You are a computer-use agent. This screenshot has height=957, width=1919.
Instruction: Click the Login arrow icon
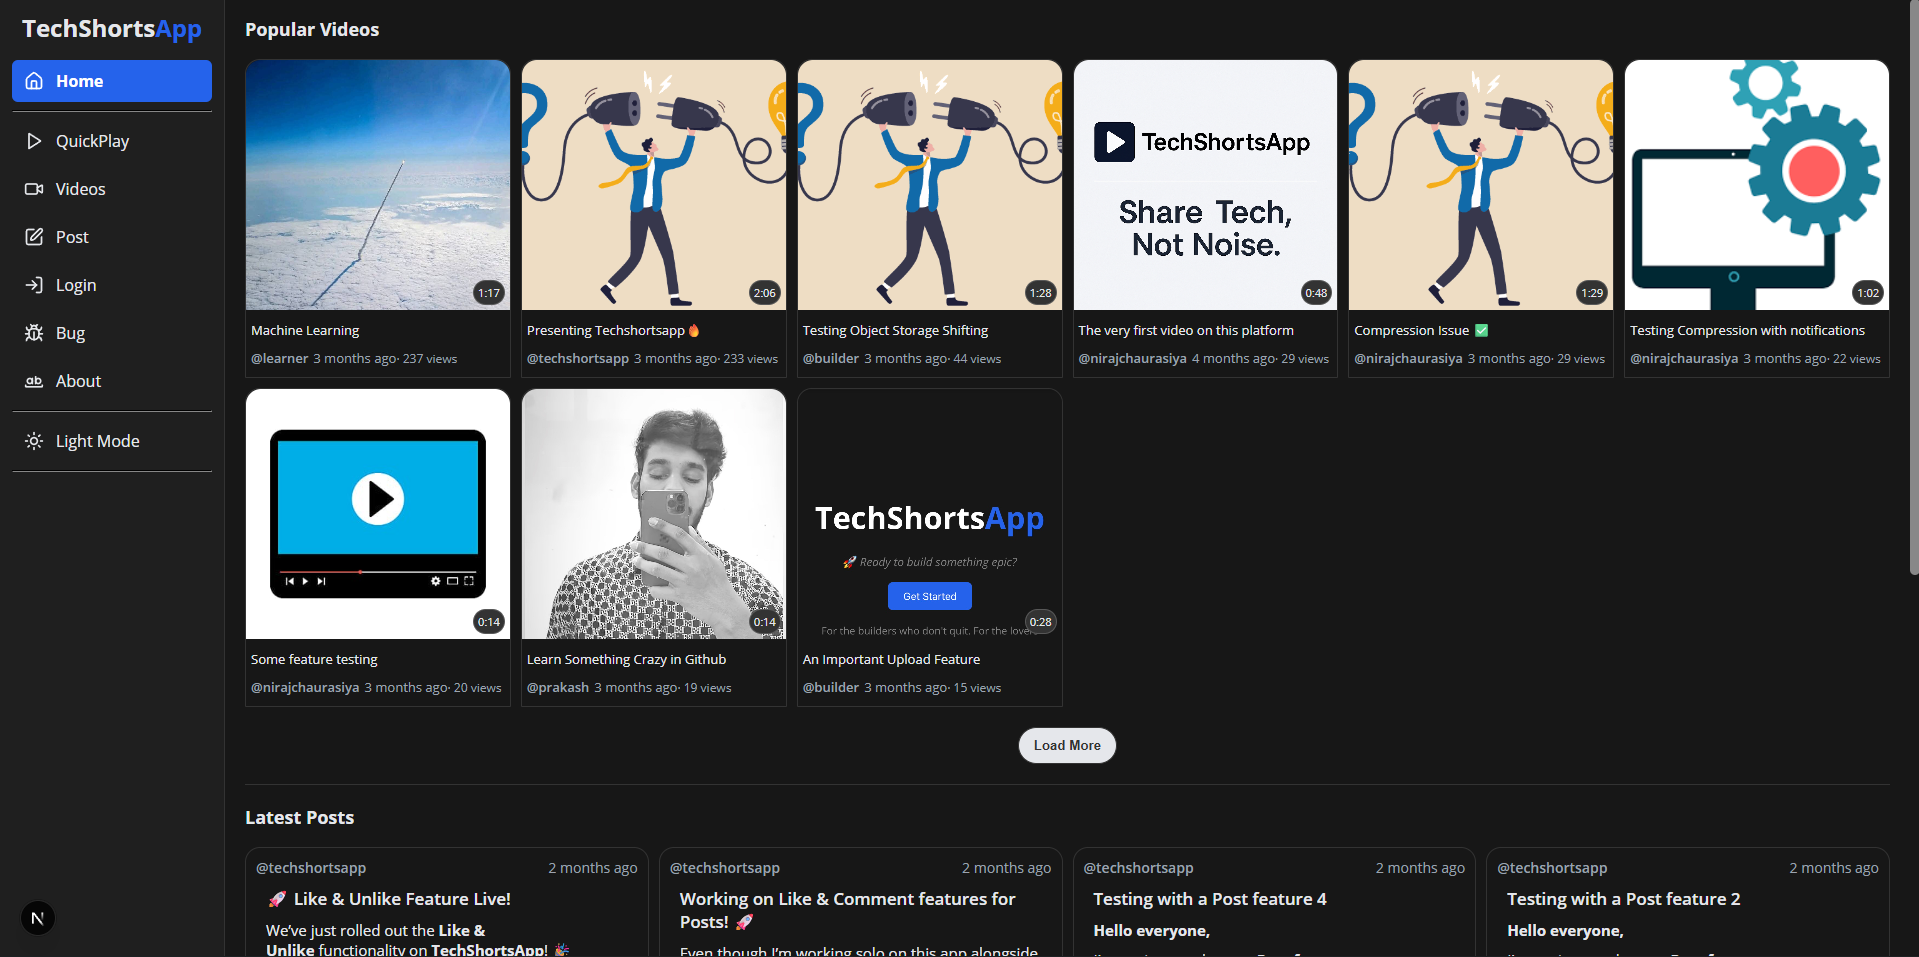coord(33,285)
